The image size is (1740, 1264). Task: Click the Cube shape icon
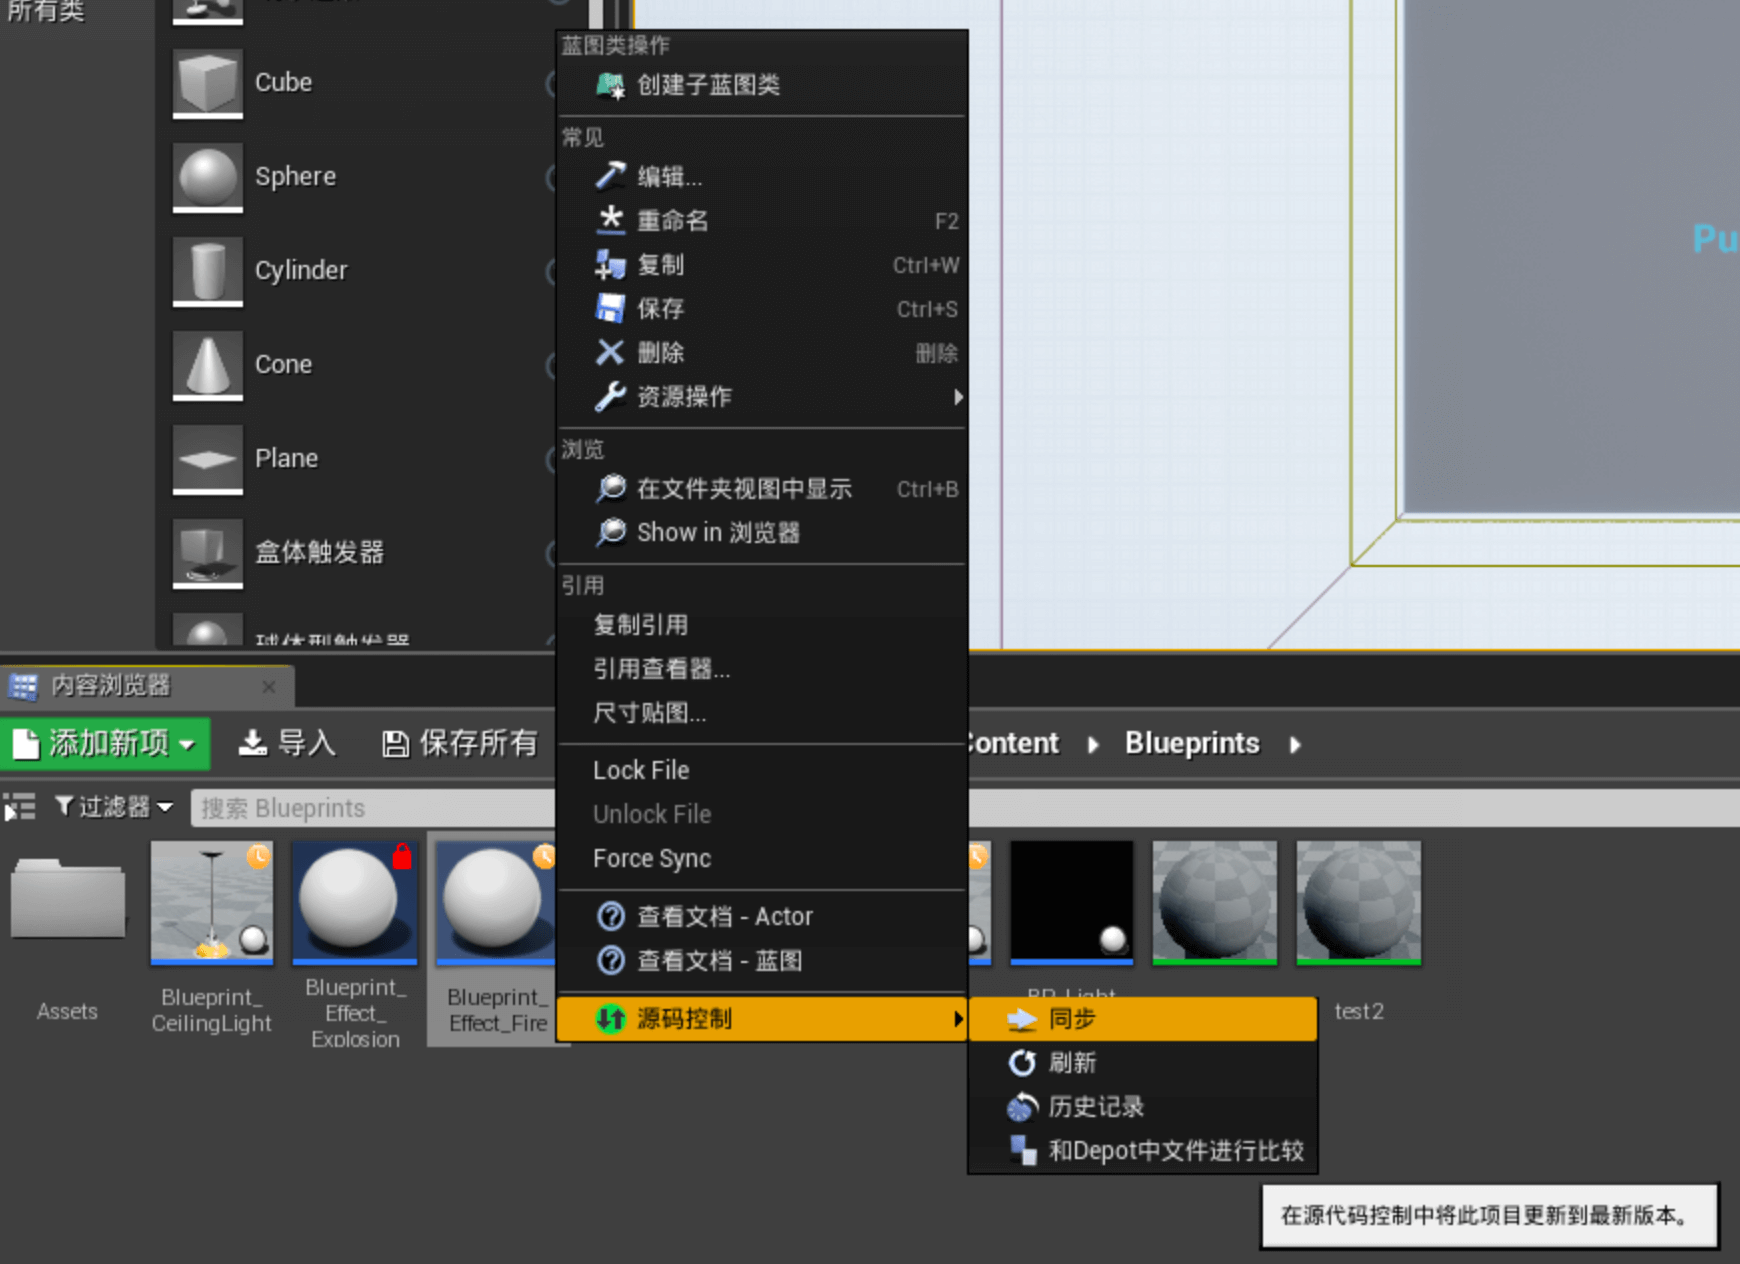tap(207, 82)
